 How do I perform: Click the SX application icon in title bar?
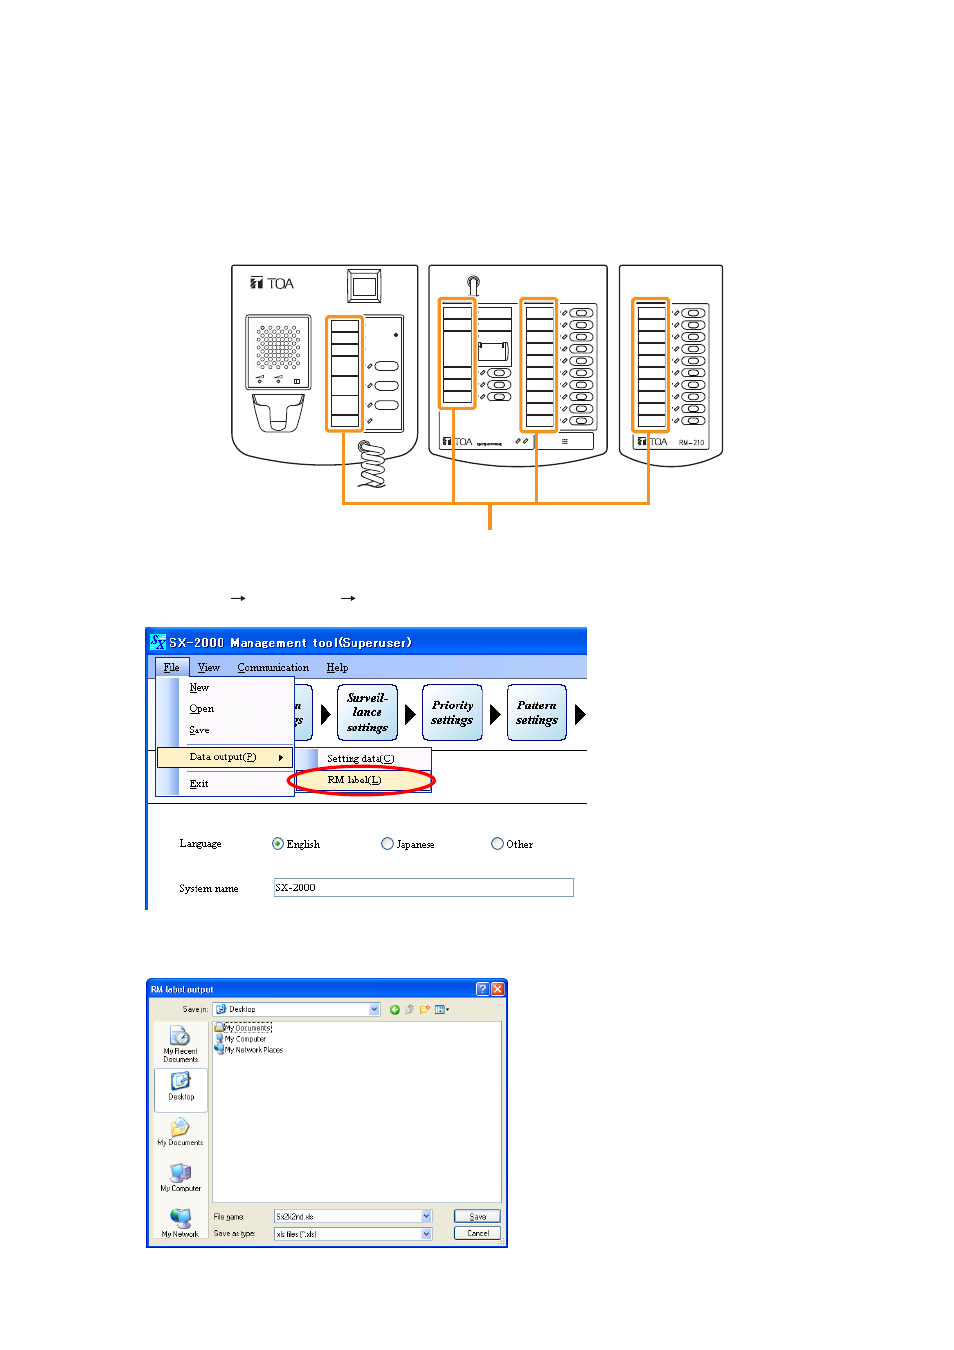pos(158,642)
